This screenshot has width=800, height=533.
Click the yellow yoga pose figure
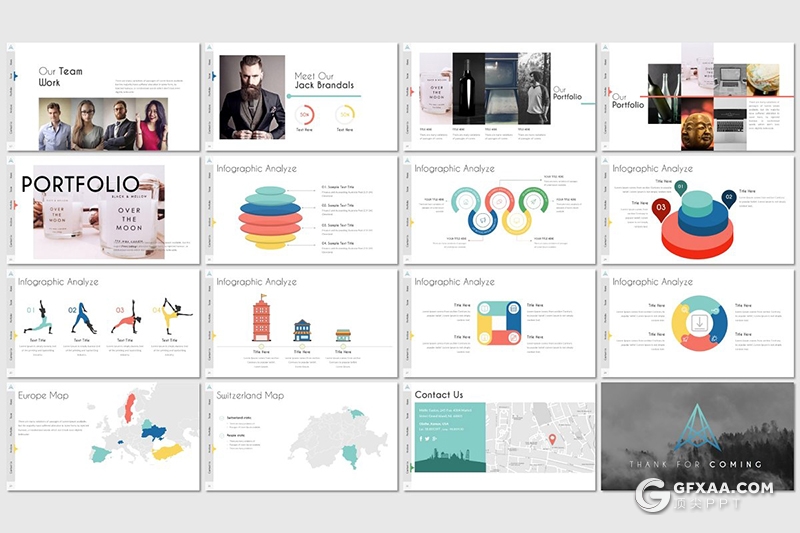171,317
